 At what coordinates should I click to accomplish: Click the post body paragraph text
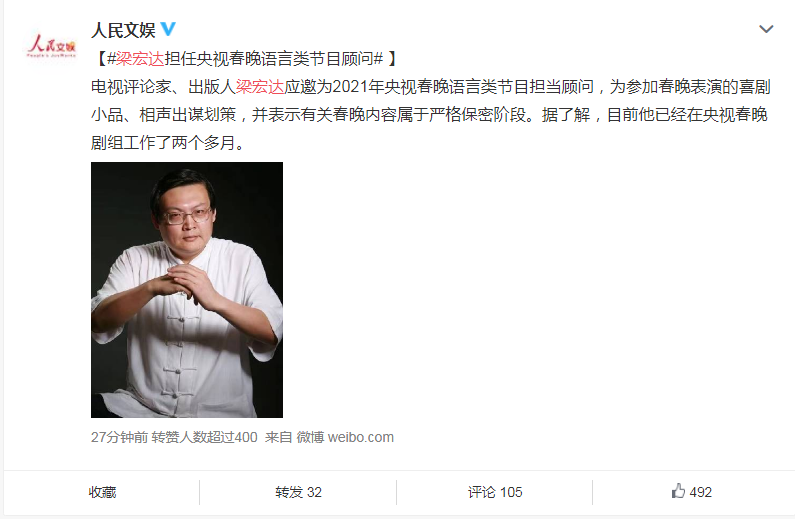[431, 115]
